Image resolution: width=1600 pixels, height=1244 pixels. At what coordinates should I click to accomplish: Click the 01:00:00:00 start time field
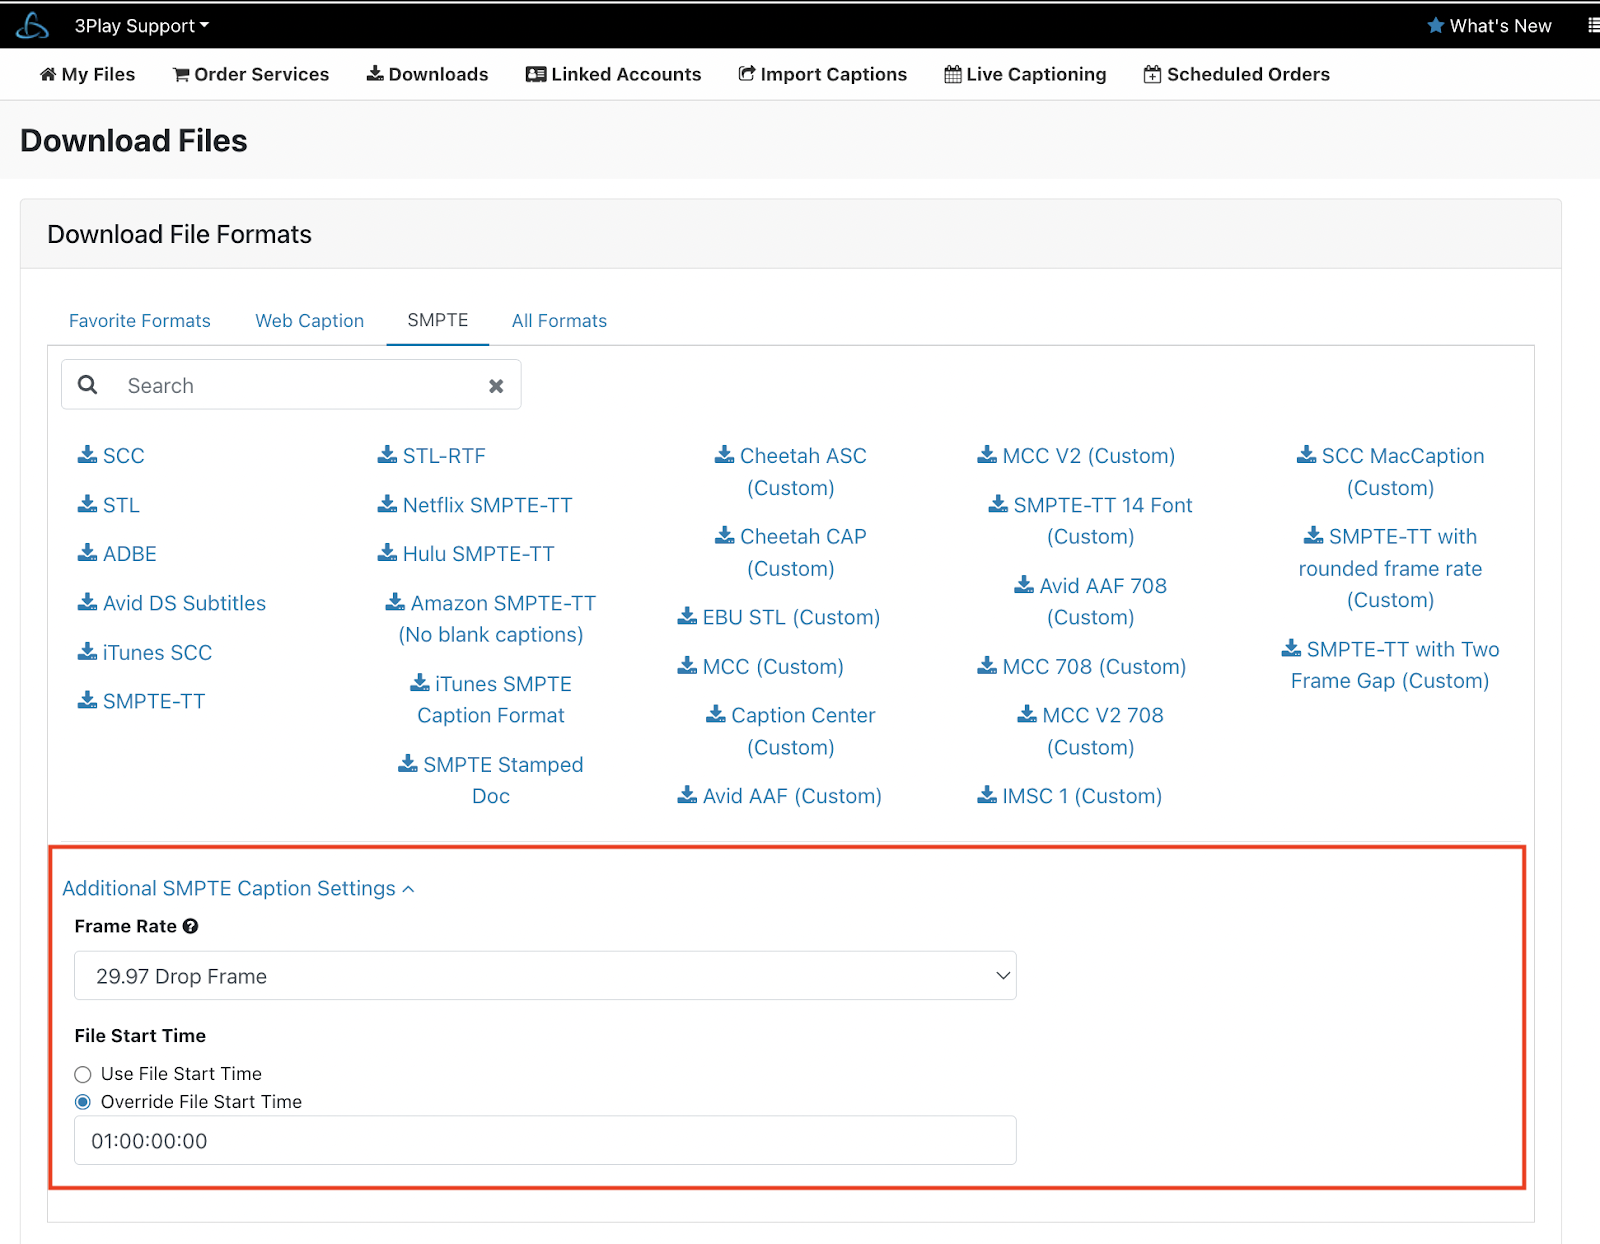(x=545, y=1141)
